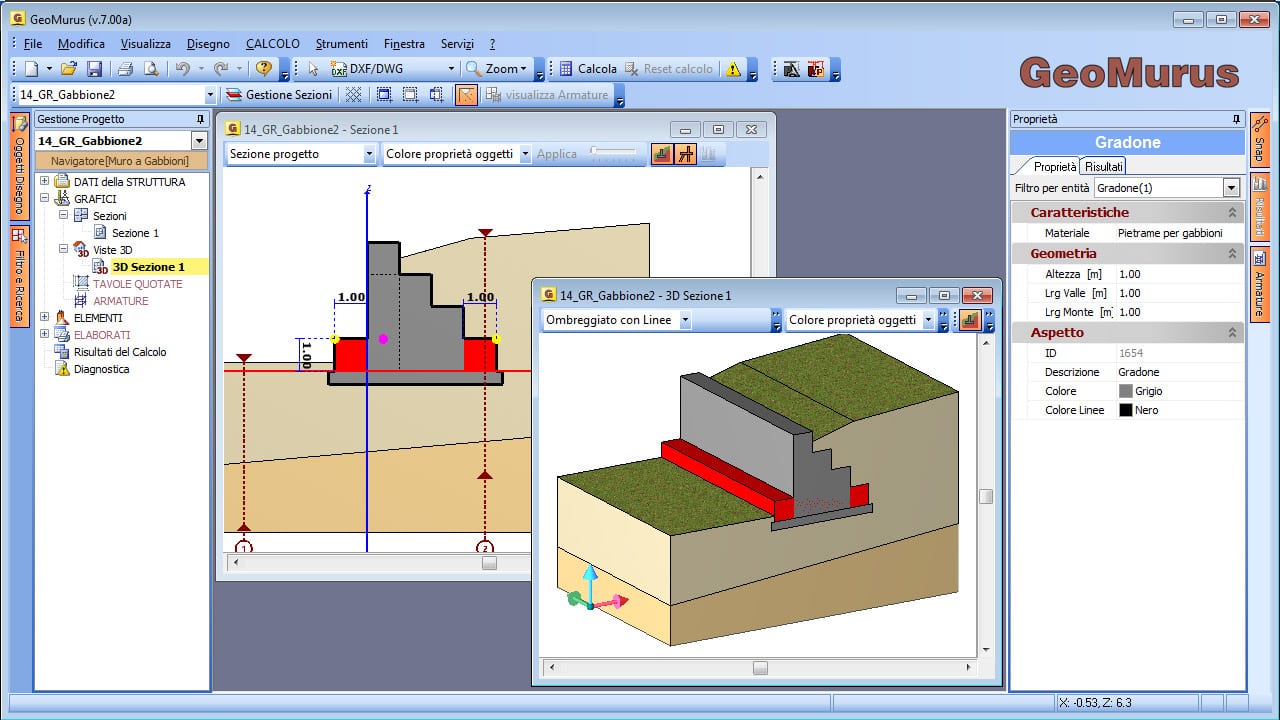Viewport: 1280px width, 720px height.
Task: Expand the ELEMENTI tree node
Action: click(44, 318)
